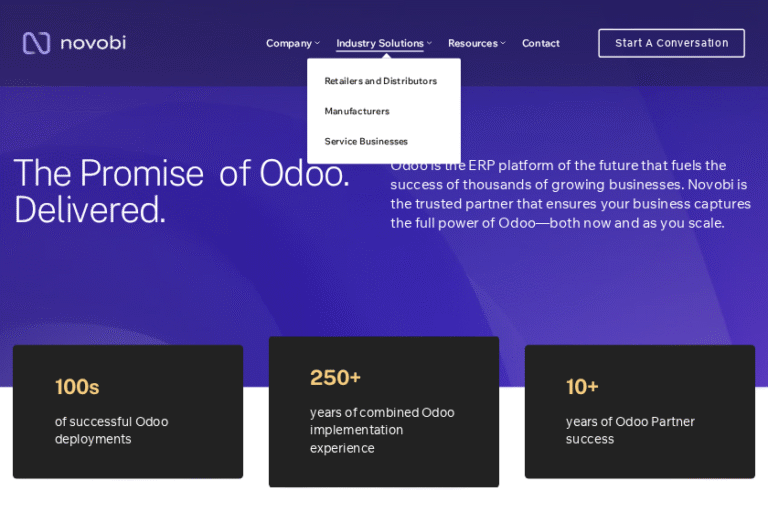
Task: Click the novobi wordmark text
Action: 93,43
